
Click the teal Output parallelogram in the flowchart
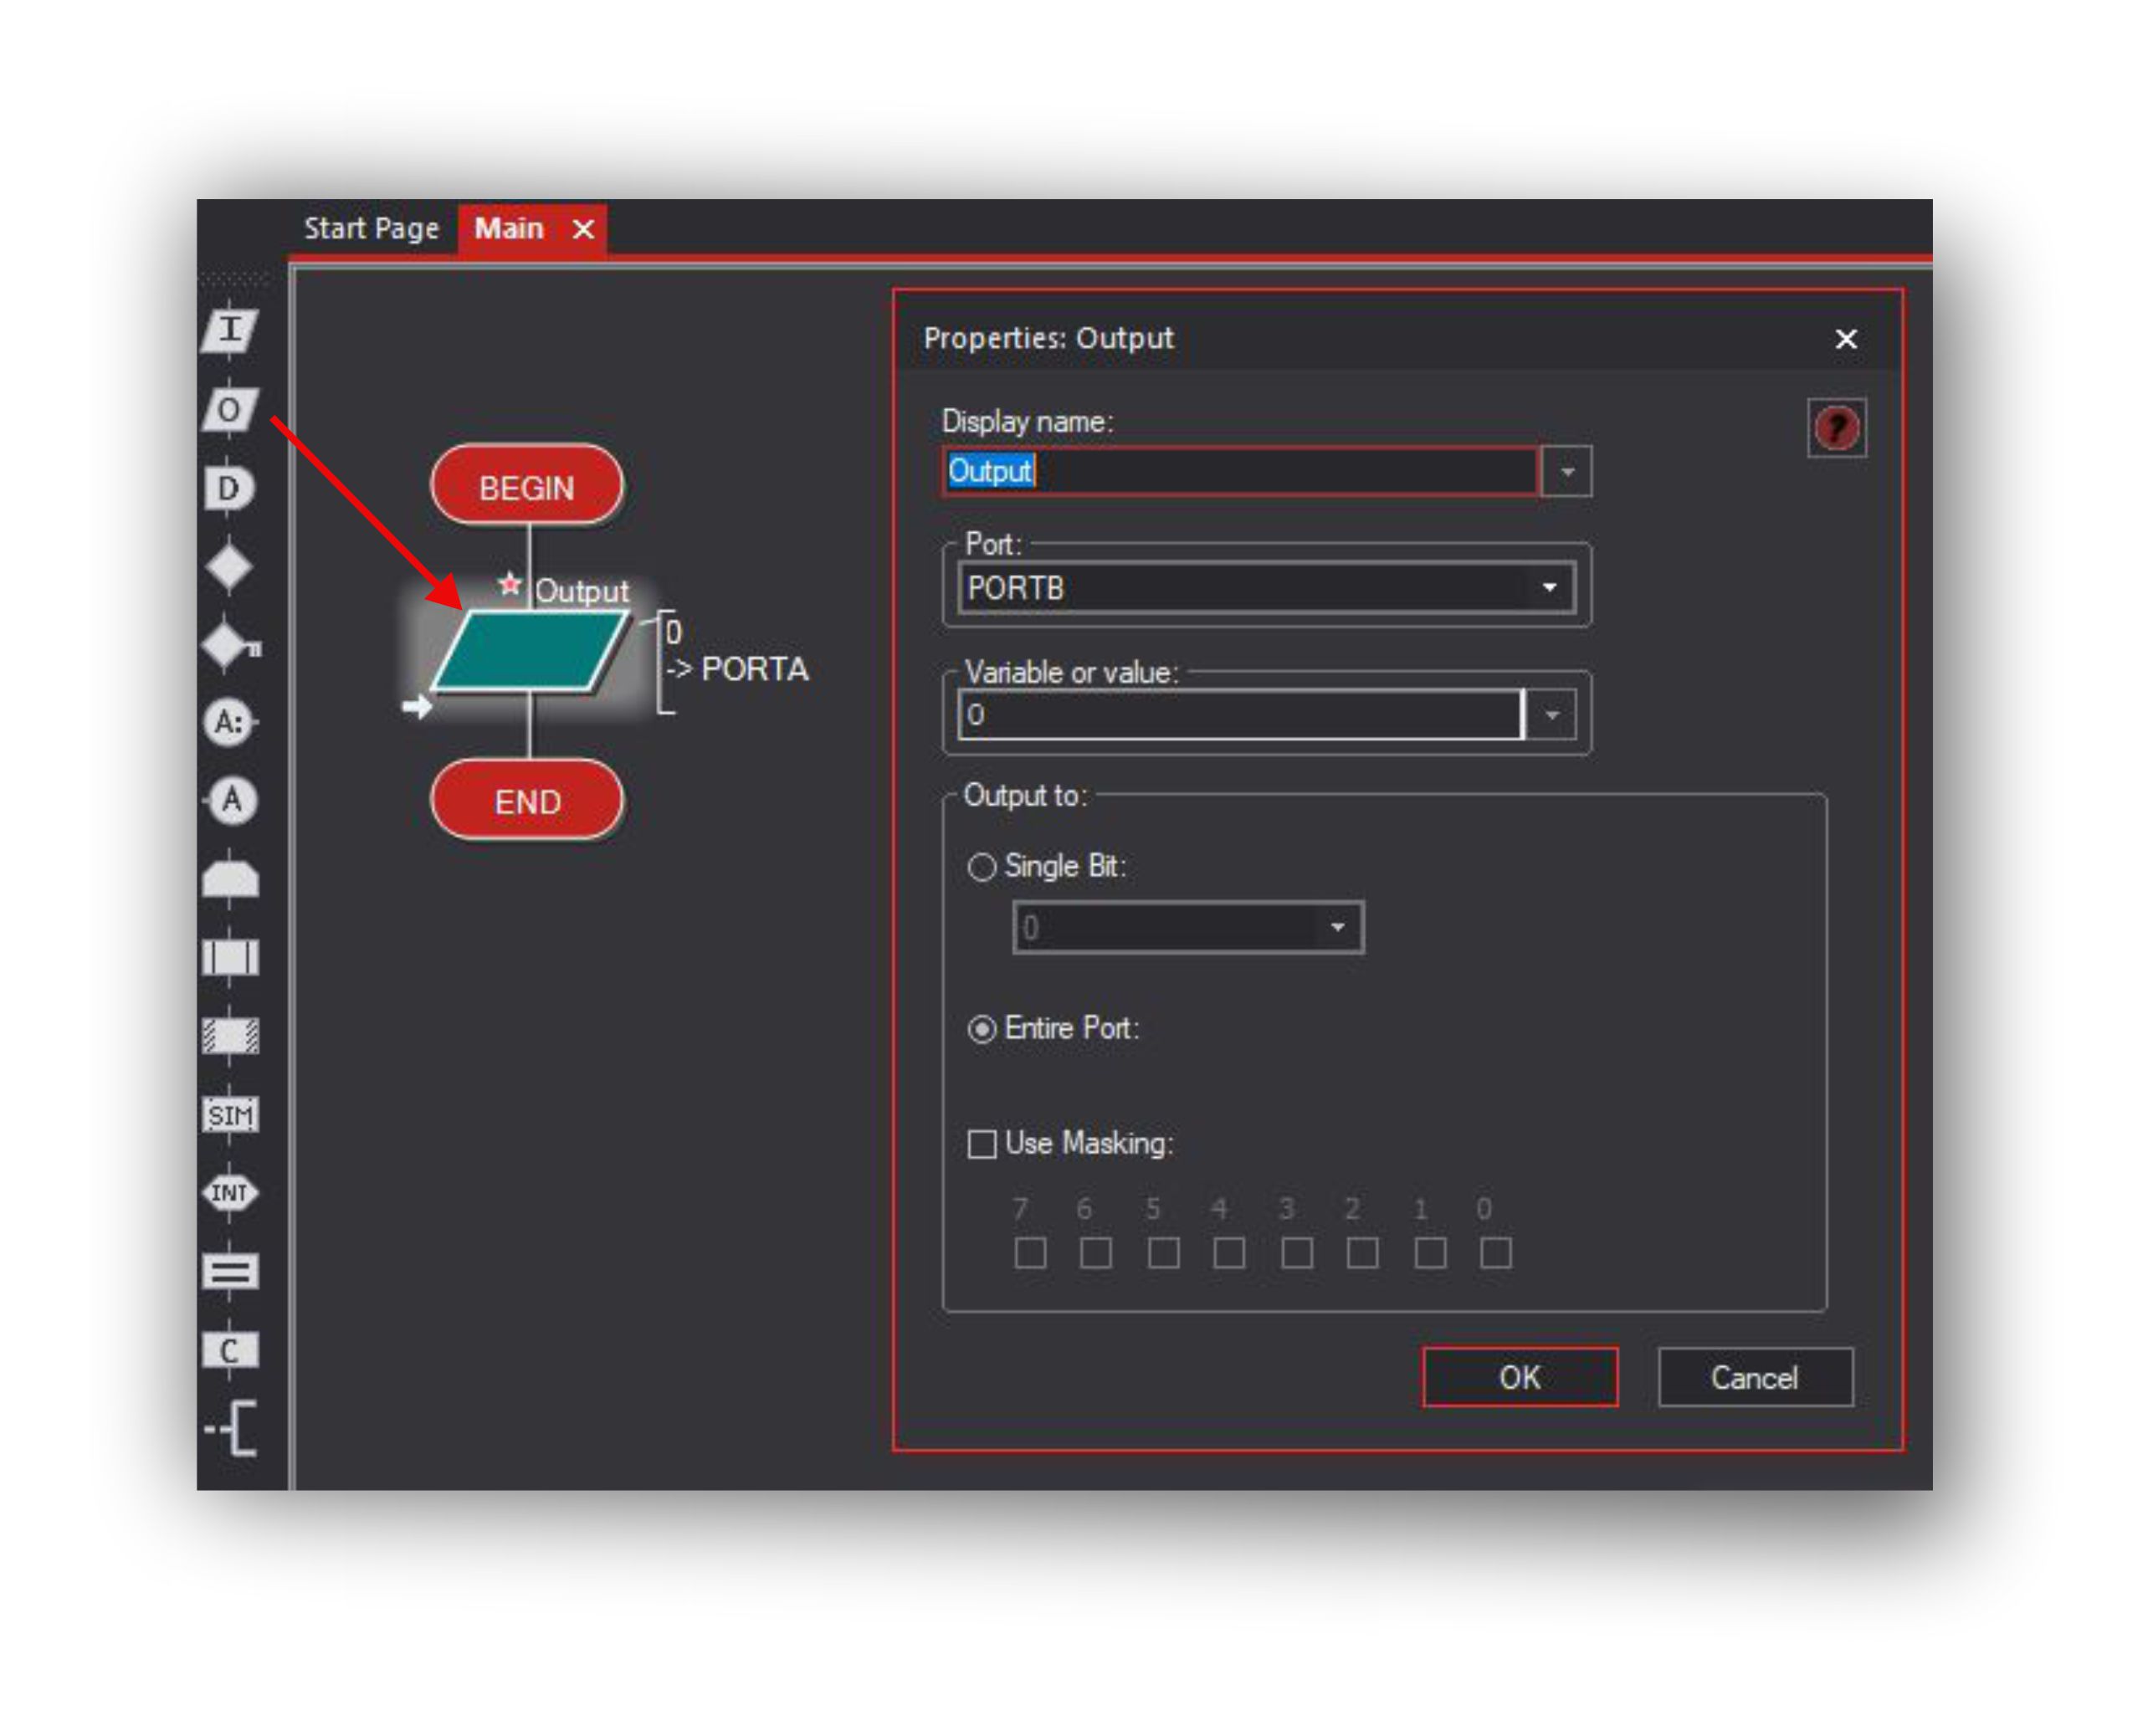click(531, 652)
